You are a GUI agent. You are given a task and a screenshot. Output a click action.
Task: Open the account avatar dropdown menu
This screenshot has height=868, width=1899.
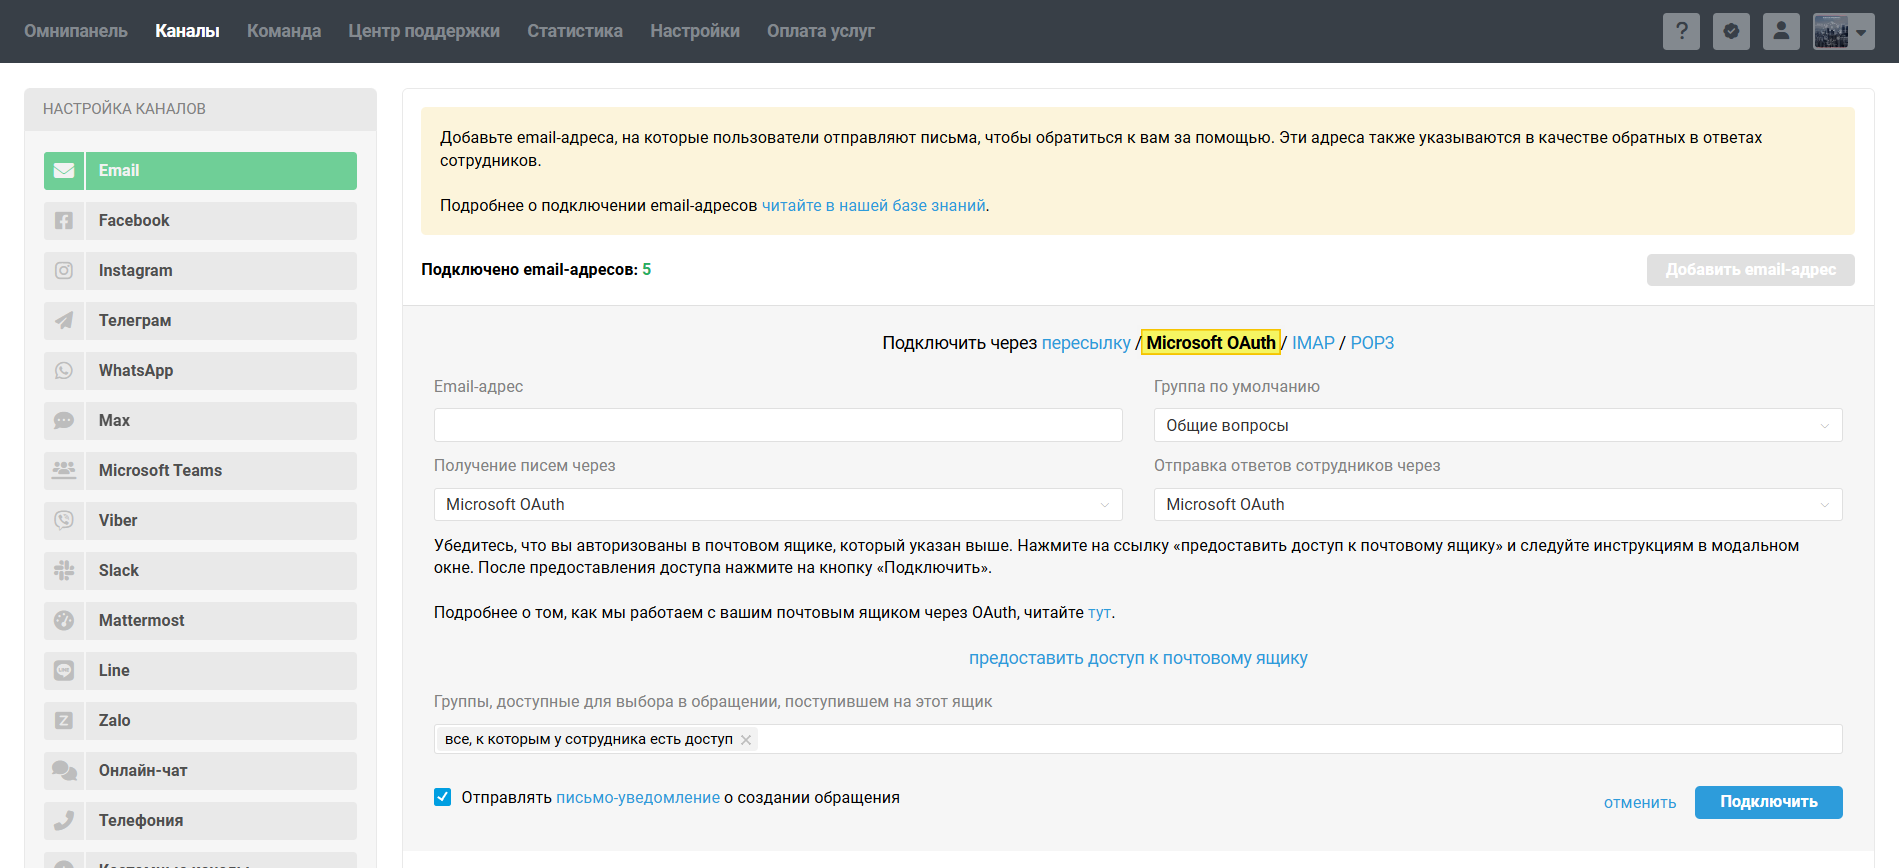coord(1843,31)
